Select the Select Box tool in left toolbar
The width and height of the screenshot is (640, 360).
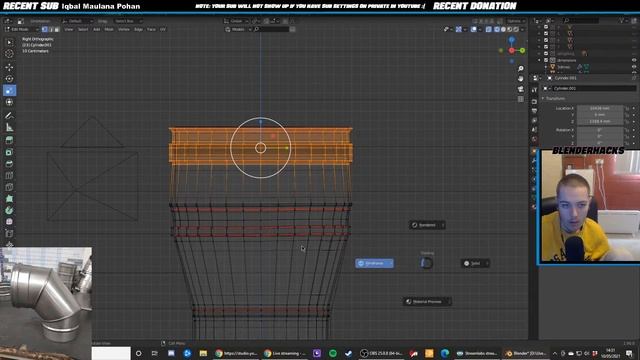pos(9,42)
